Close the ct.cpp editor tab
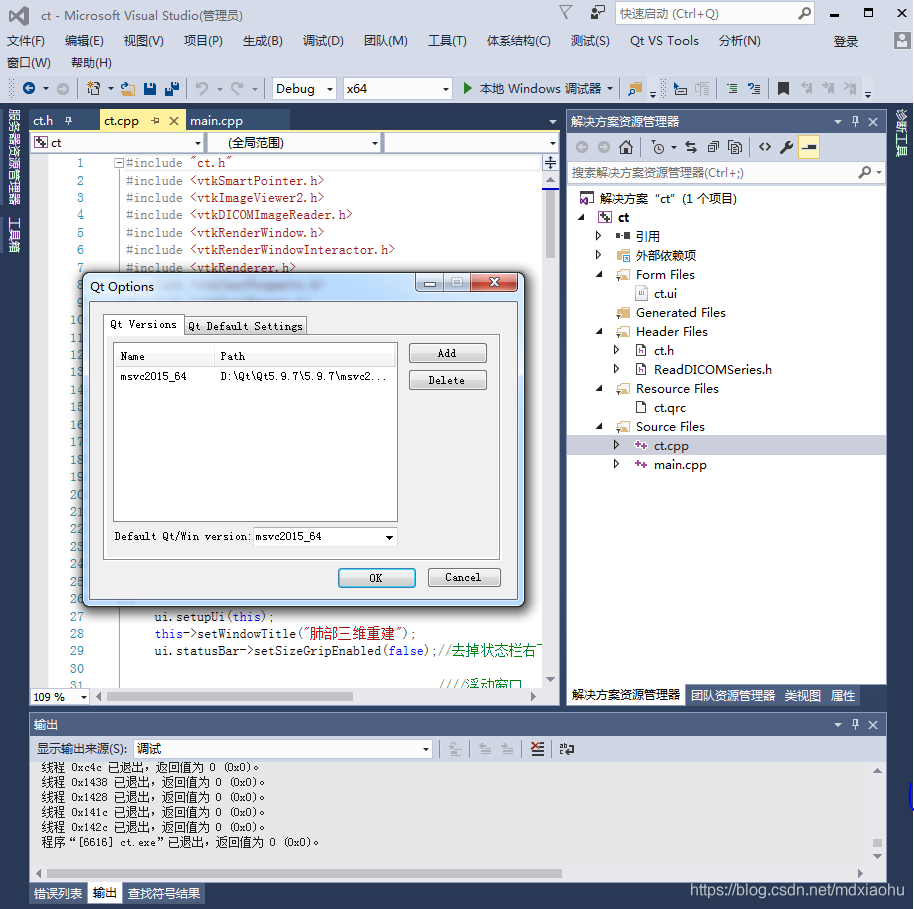 coord(174,121)
